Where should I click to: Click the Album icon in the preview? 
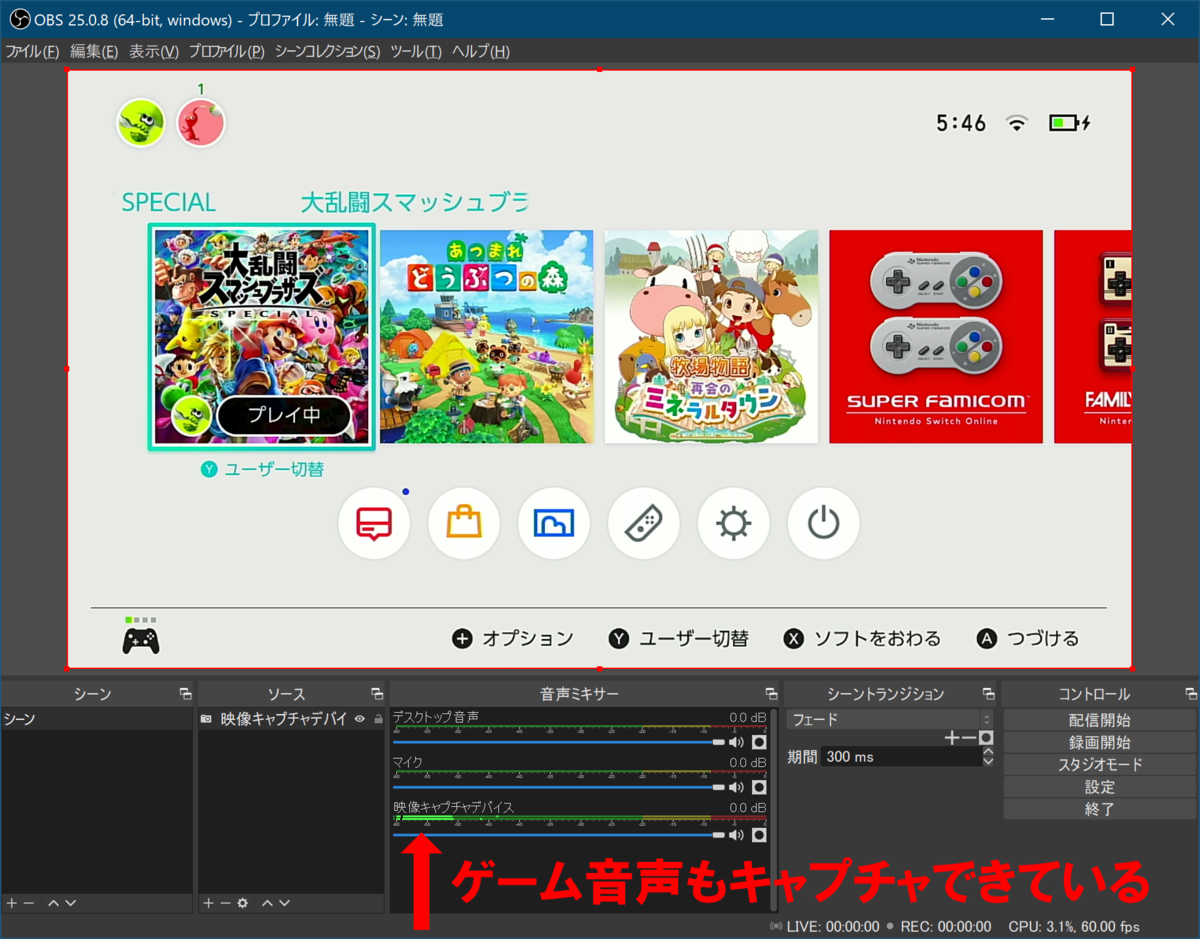554,523
